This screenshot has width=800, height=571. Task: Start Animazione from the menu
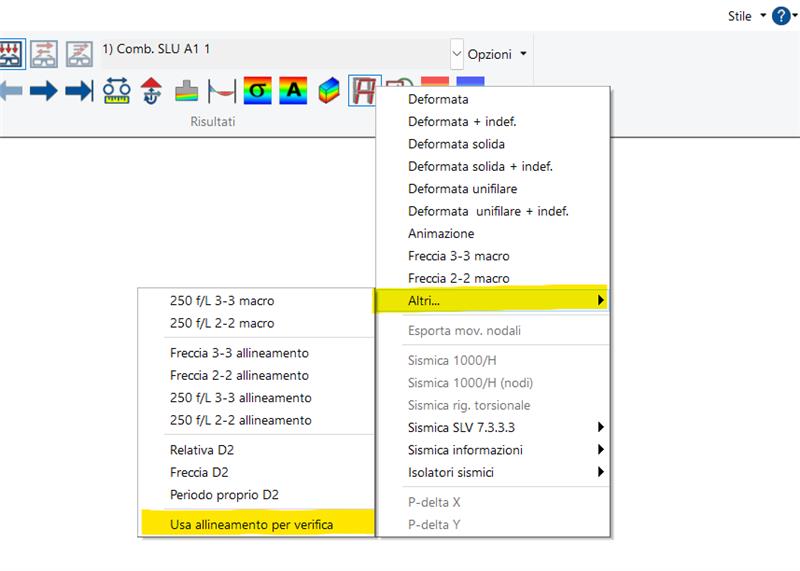pos(493,233)
